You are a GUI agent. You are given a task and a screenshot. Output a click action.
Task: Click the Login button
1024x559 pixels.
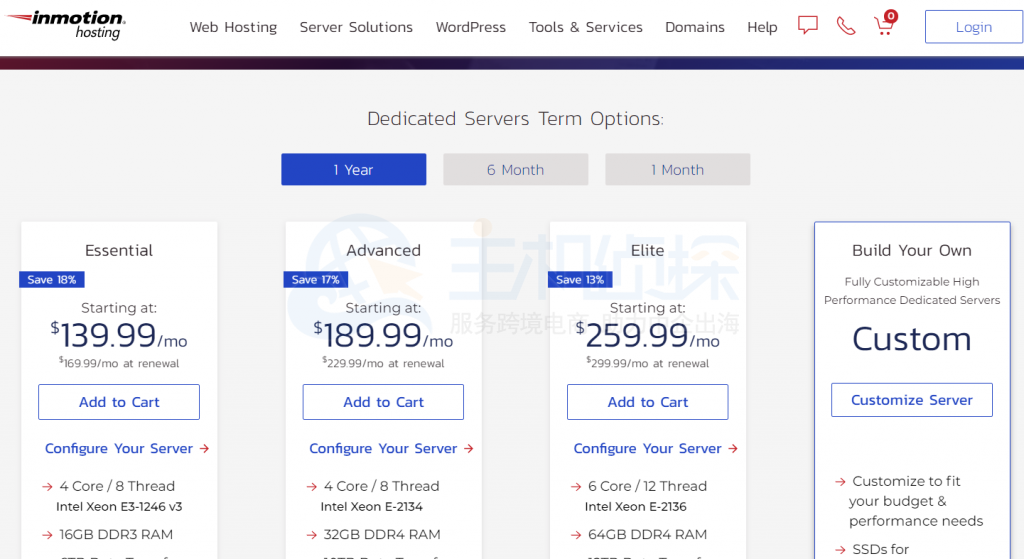973,27
